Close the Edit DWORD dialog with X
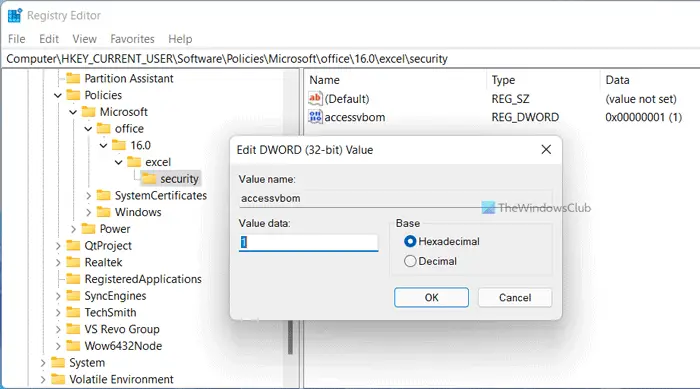This screenshot has width=700, height=389. coord(546,150)
